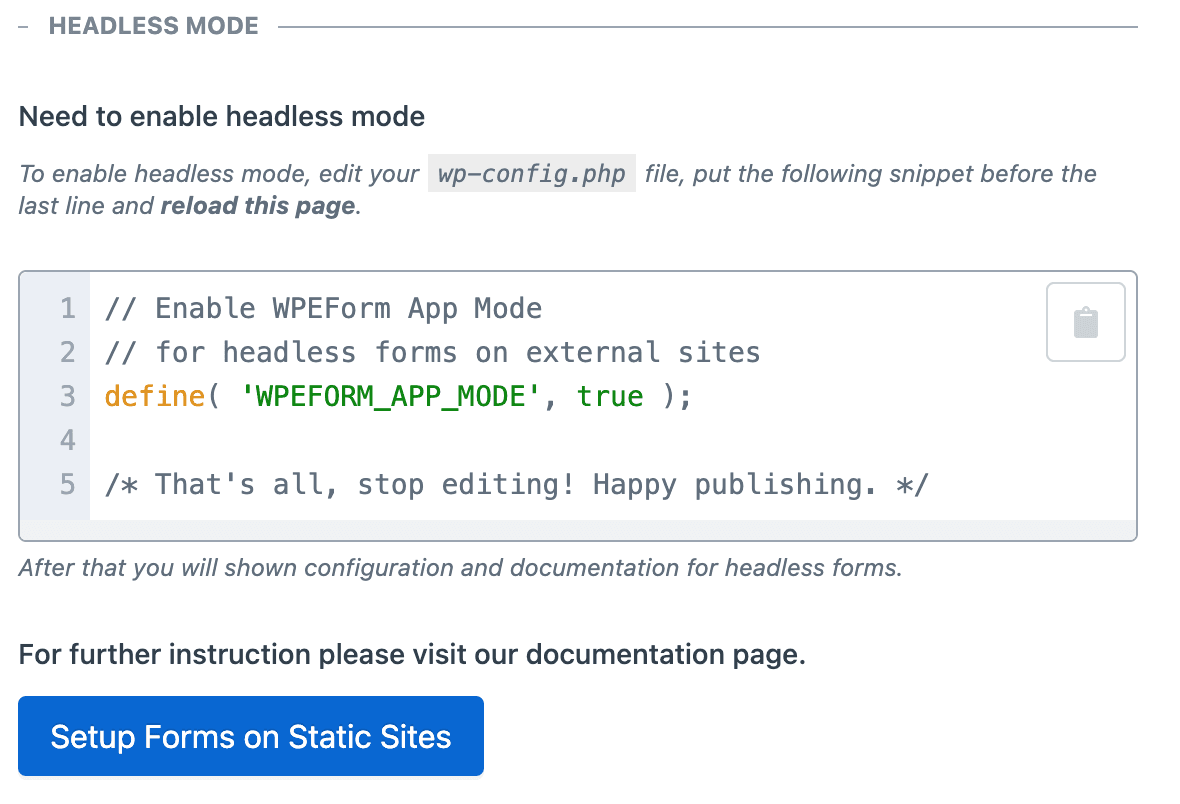Click the orange 'define' keyword
Screen dimensions: 1180x804
[154, 396]
